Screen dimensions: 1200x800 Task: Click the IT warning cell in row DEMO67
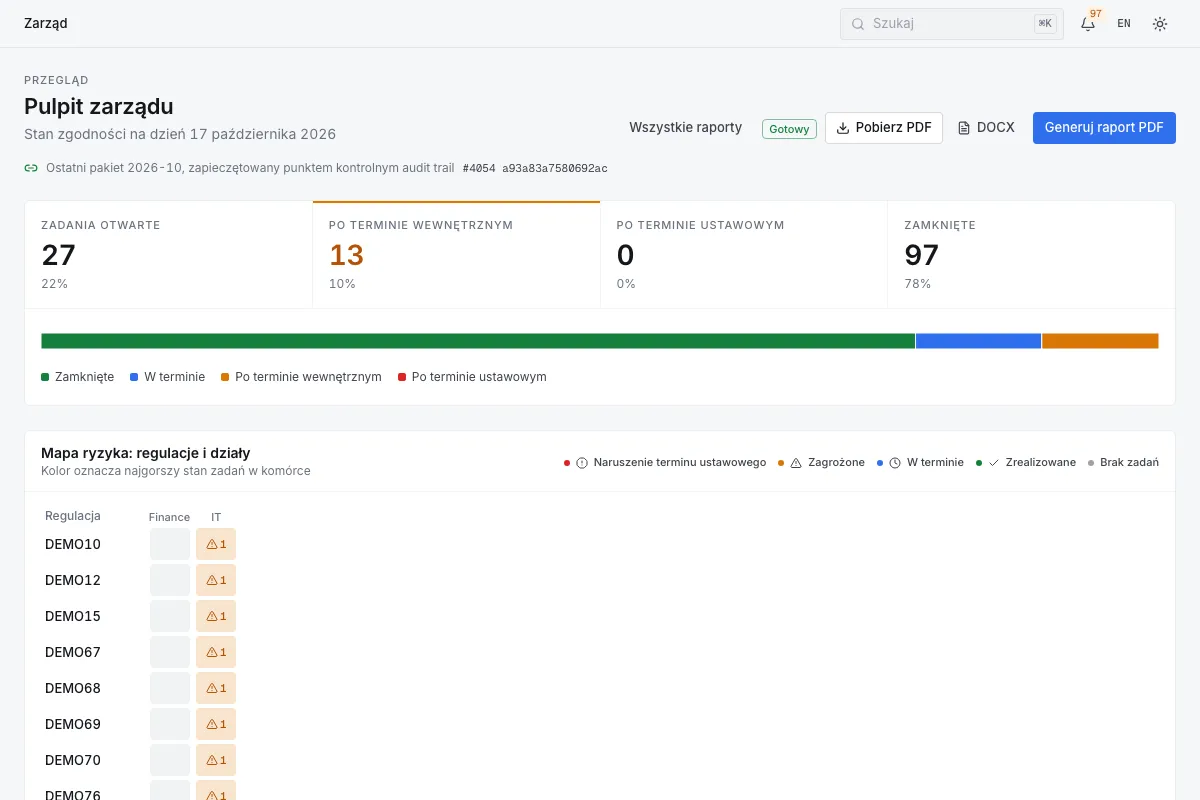tap(216, 652)
